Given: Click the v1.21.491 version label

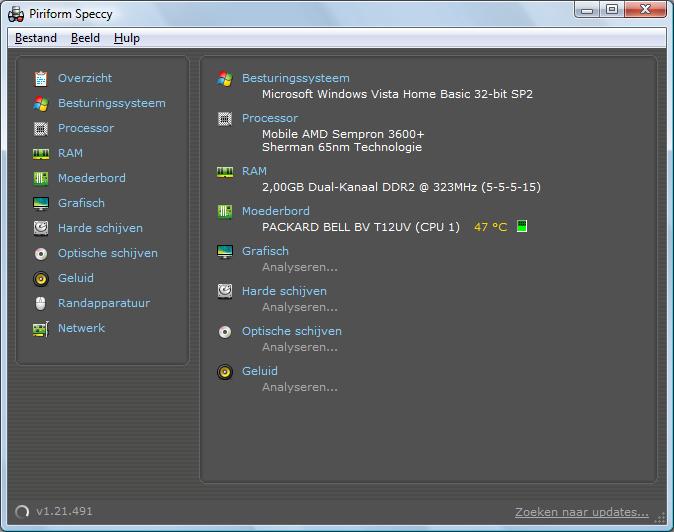Looking at the screenshot, I should [64, 511].
